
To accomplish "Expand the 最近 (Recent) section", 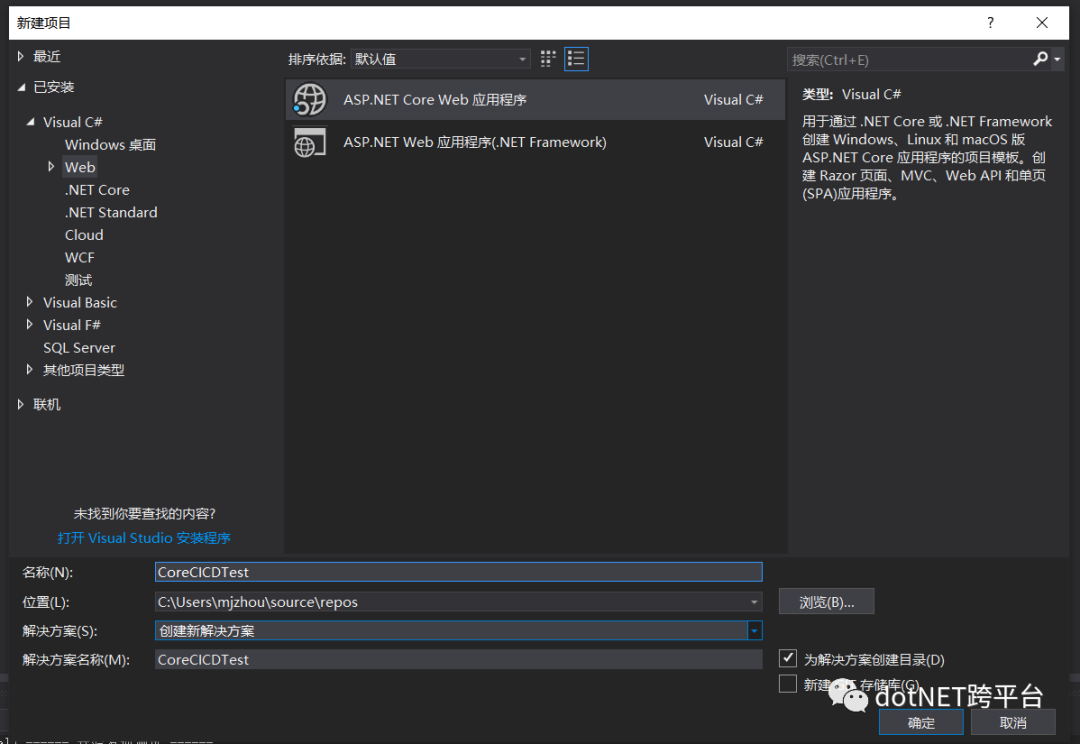I will click(21, 56).
